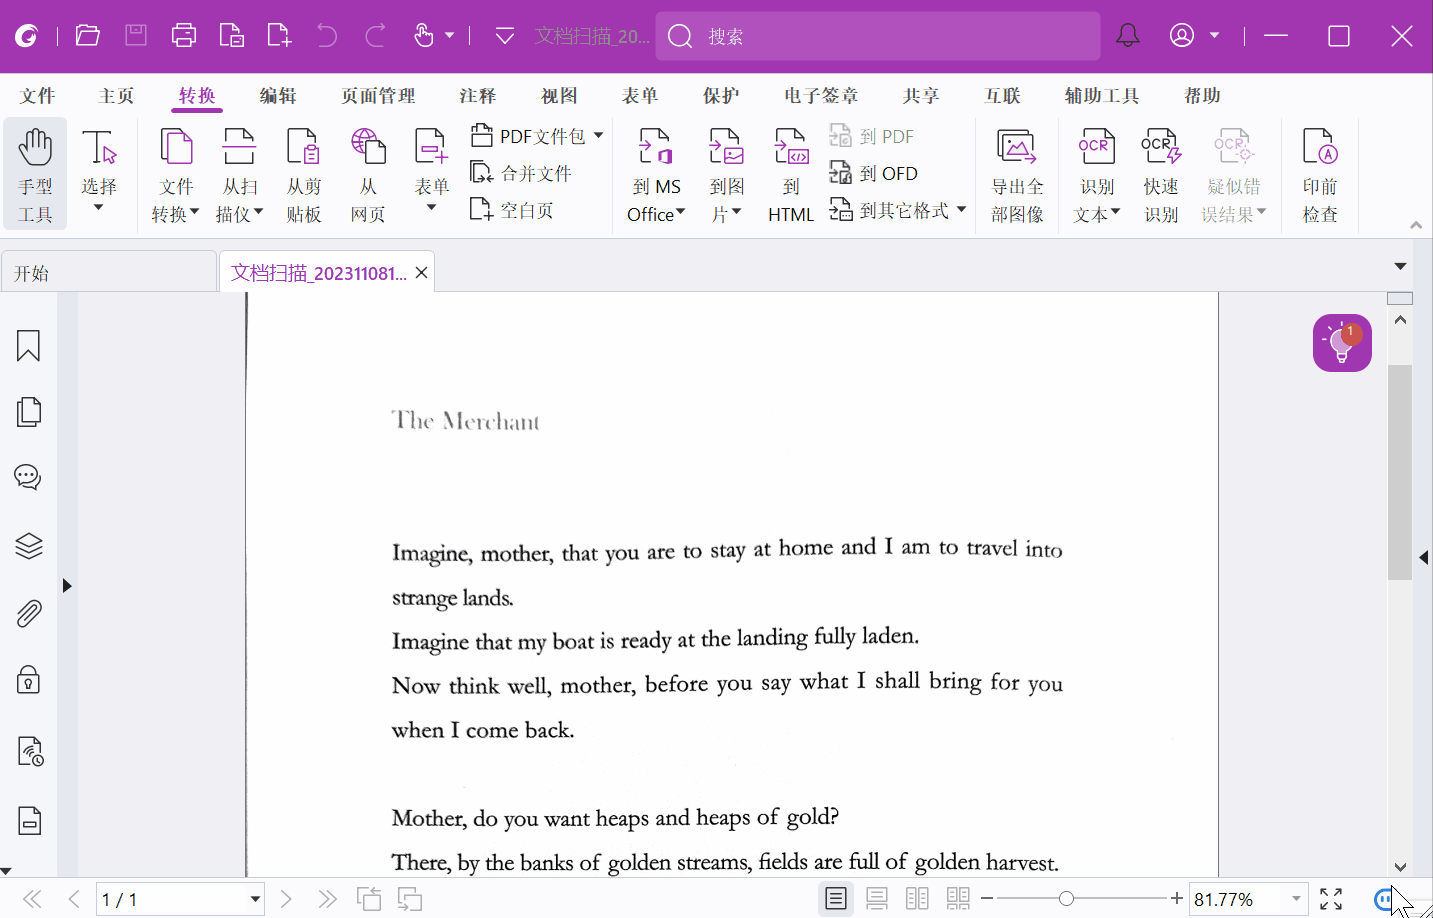Switch to 注释 ribbon tab
The image size is (1433, 918).
click(x=478, y=96)
